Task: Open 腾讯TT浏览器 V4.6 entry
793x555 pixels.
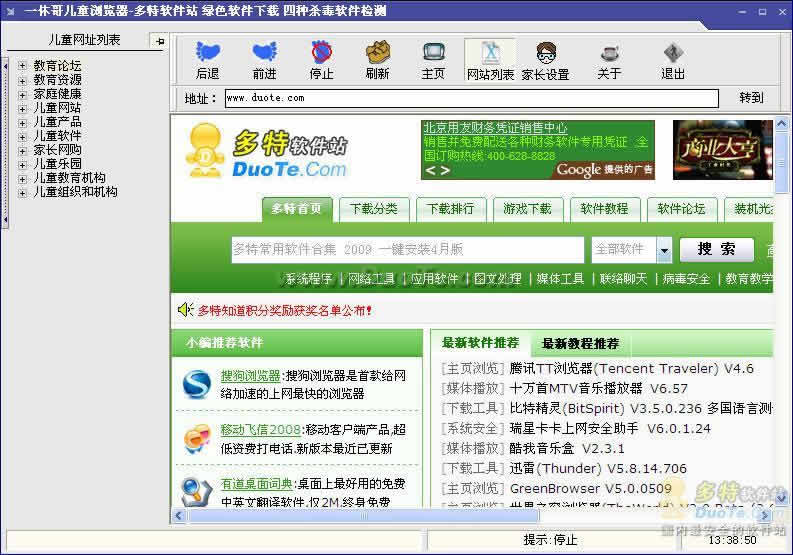Action: [x=632, y=368]
